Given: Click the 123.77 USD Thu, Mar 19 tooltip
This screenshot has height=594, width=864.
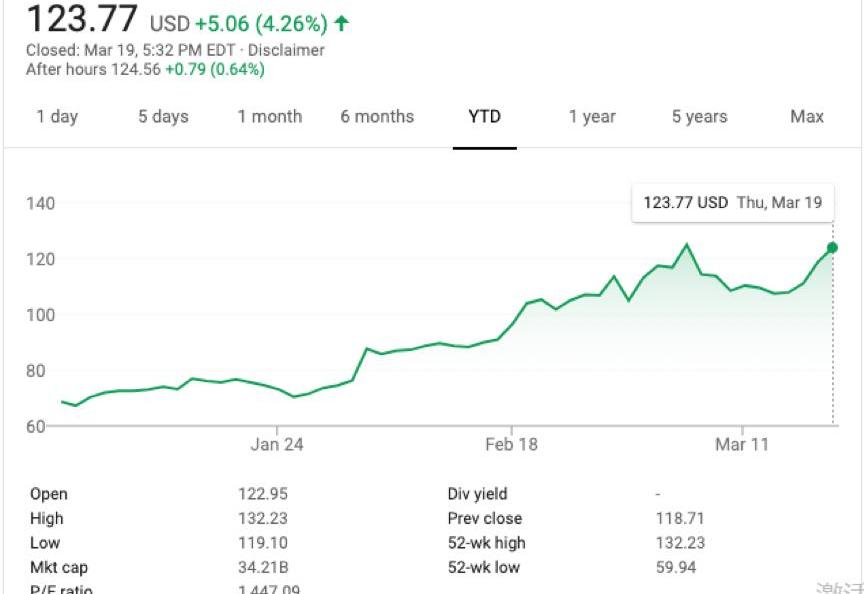Looking at the screenshot, I should point(732,202).
